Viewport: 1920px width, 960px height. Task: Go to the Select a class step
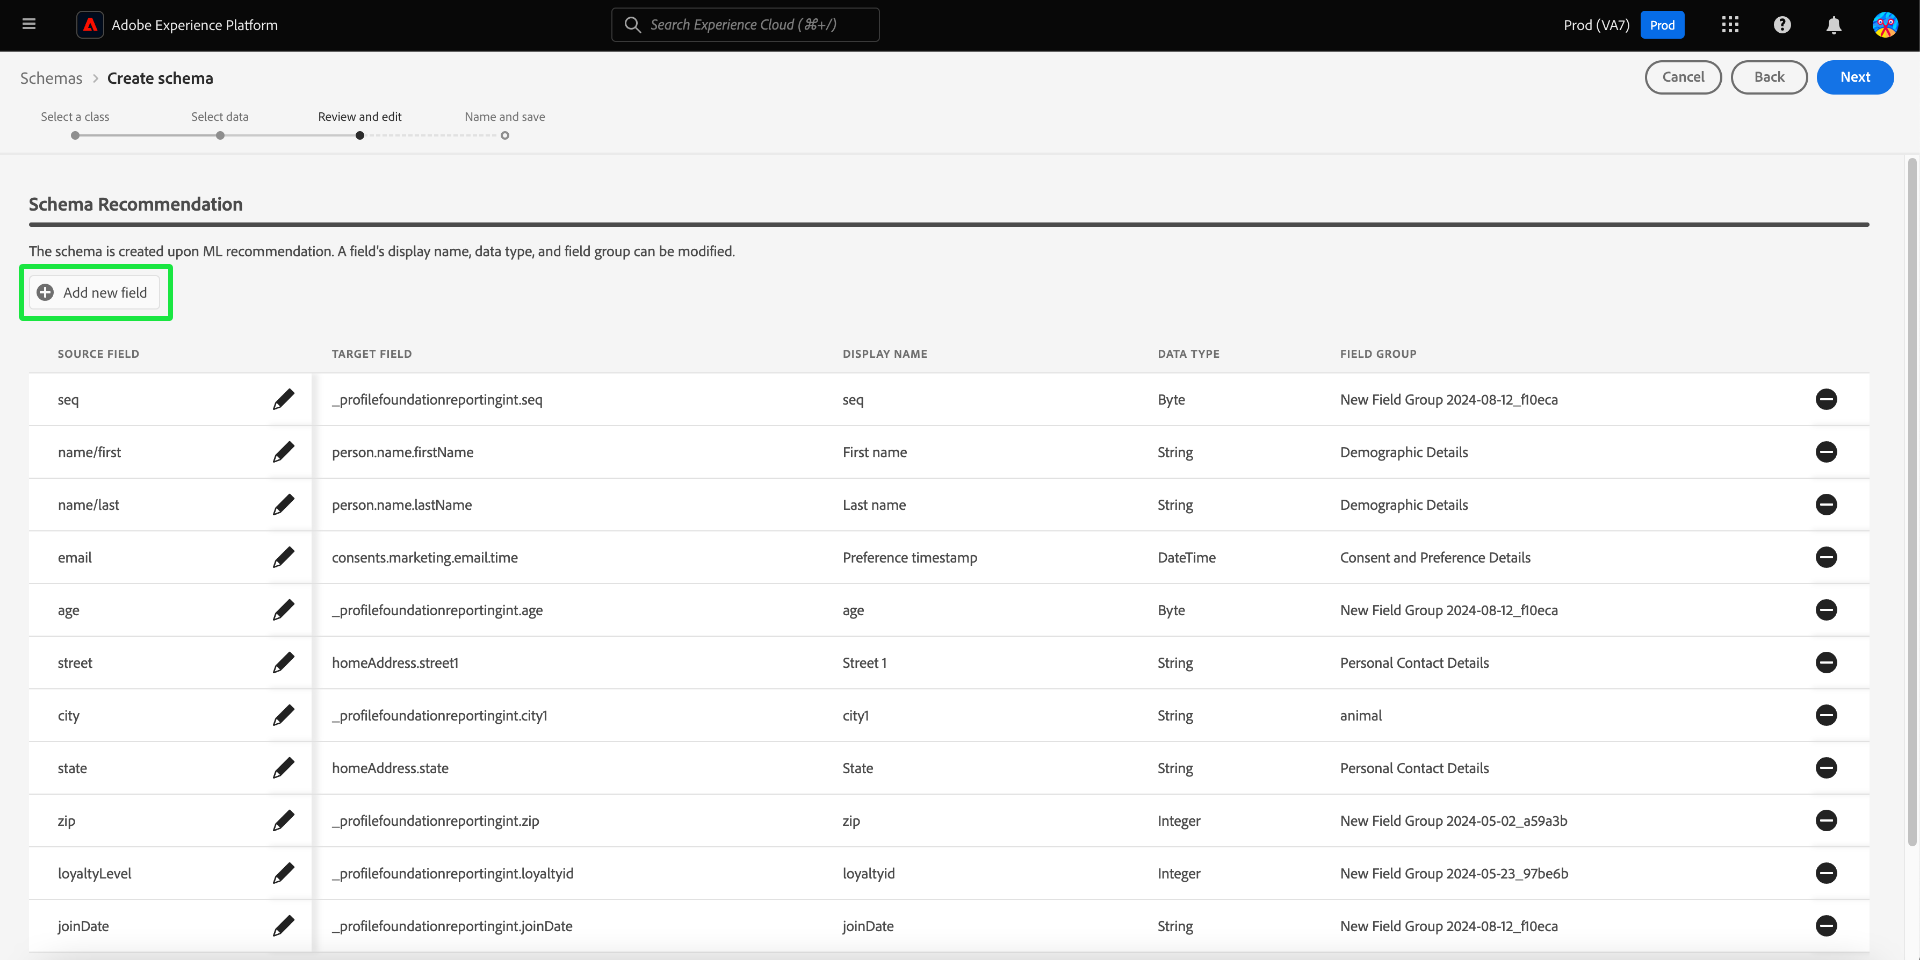point(75,135)
